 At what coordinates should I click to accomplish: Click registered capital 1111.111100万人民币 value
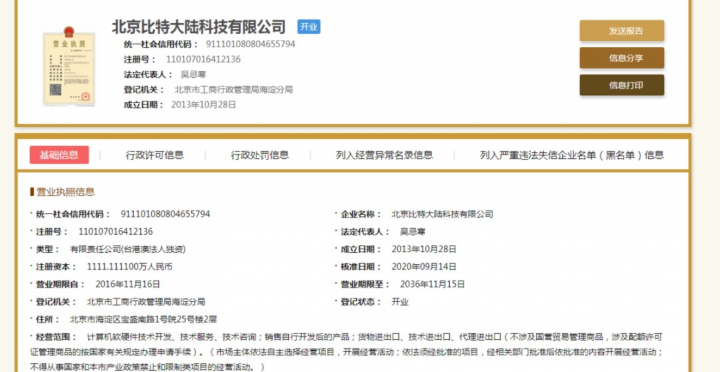coord(129,266)
